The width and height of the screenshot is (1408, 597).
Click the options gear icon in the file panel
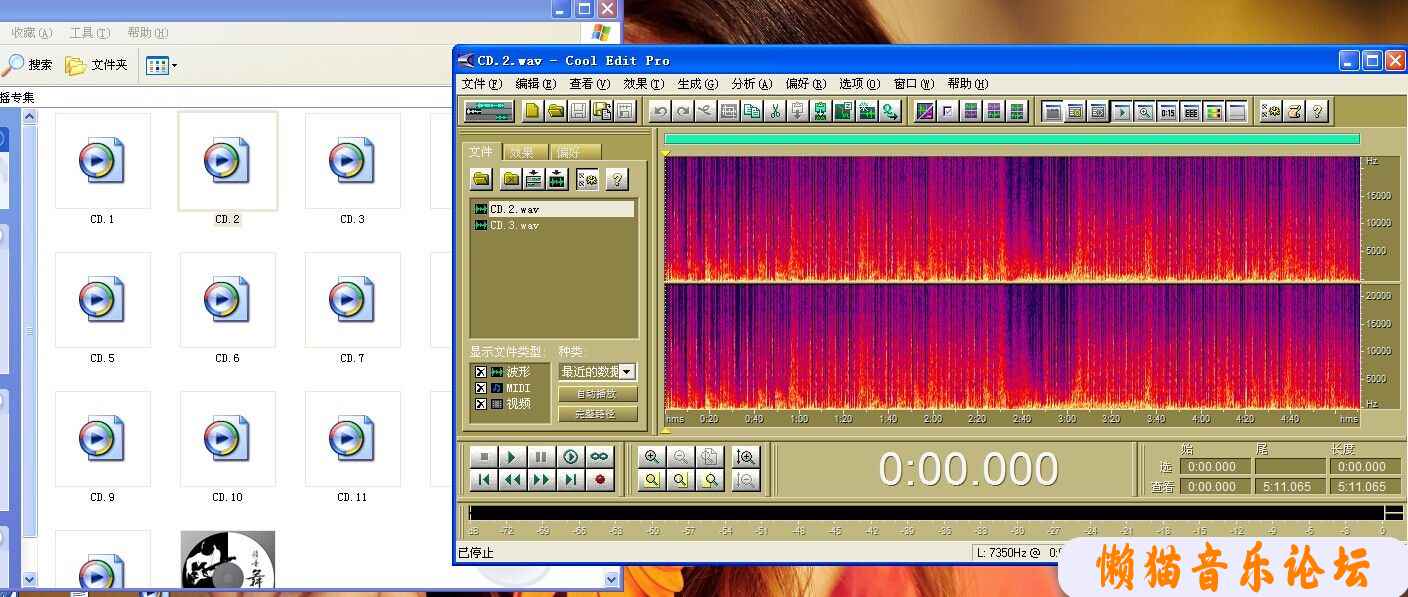(588, 179)
